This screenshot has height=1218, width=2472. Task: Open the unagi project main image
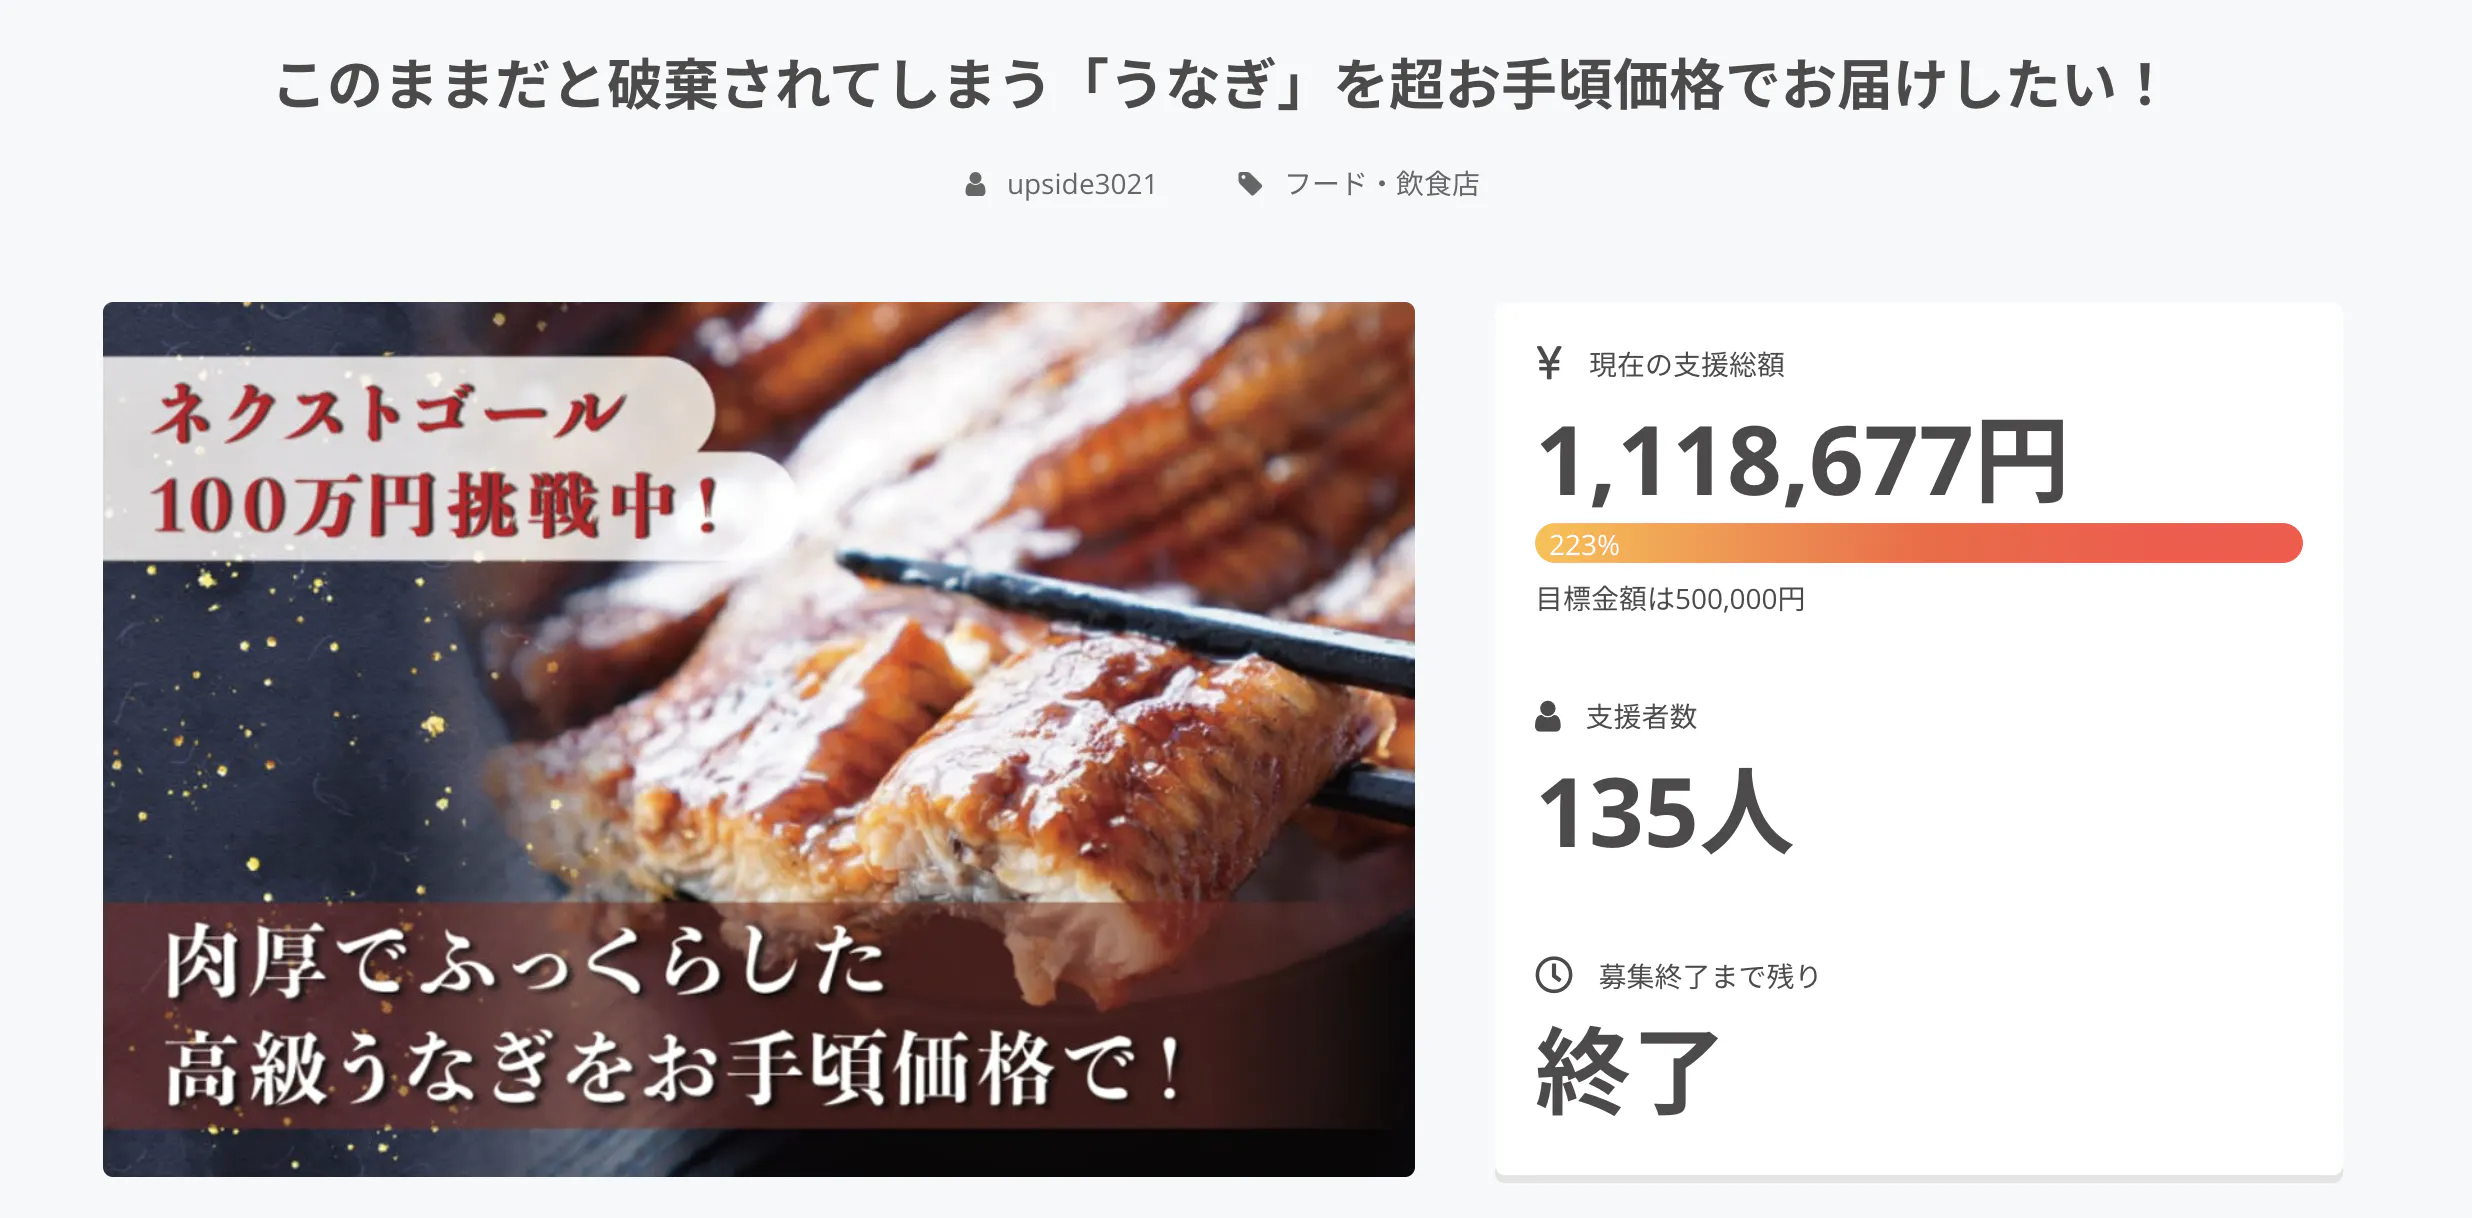(x=759, y=739)
